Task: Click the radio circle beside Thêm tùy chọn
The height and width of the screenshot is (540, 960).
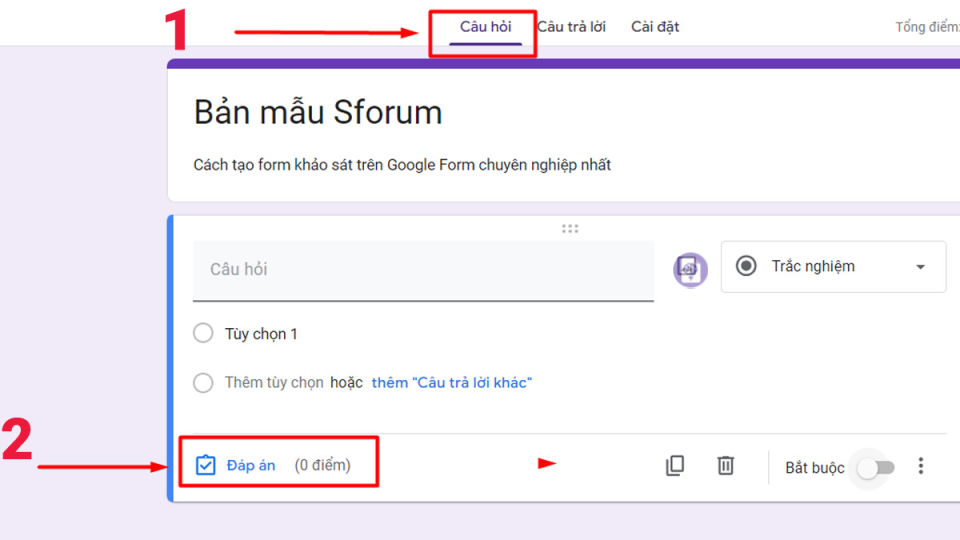Action: 203,383
